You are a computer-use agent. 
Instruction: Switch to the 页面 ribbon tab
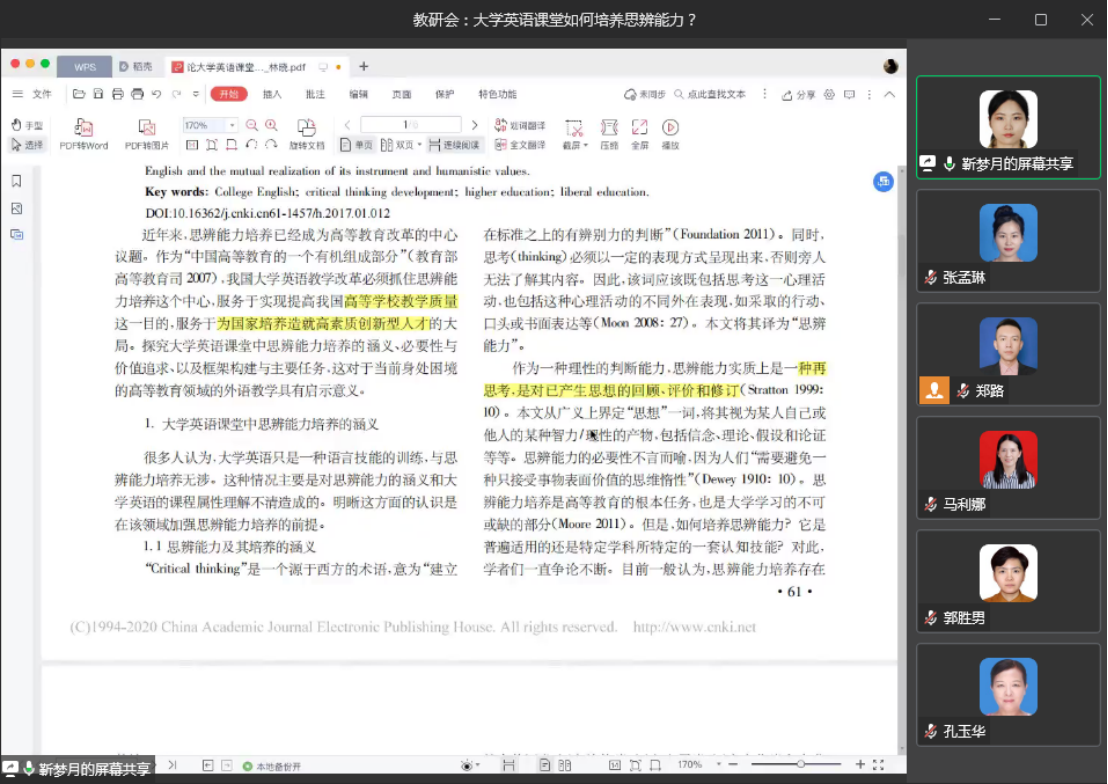(401, 94)
